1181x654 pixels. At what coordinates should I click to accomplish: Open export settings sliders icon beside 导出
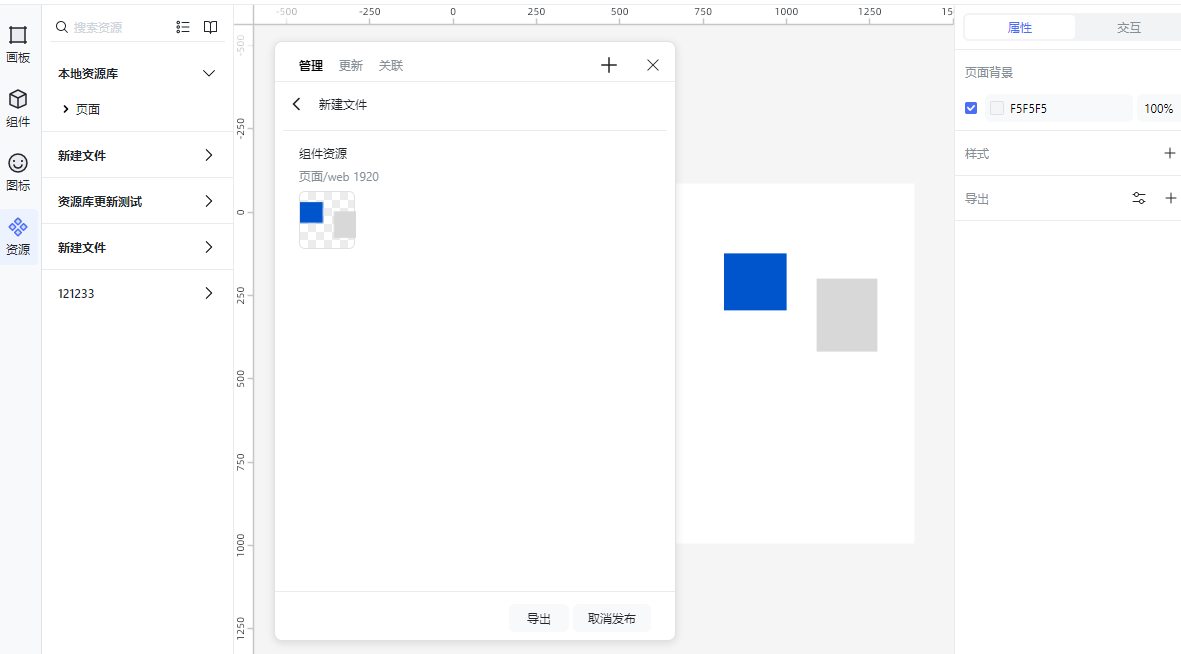1139,198
